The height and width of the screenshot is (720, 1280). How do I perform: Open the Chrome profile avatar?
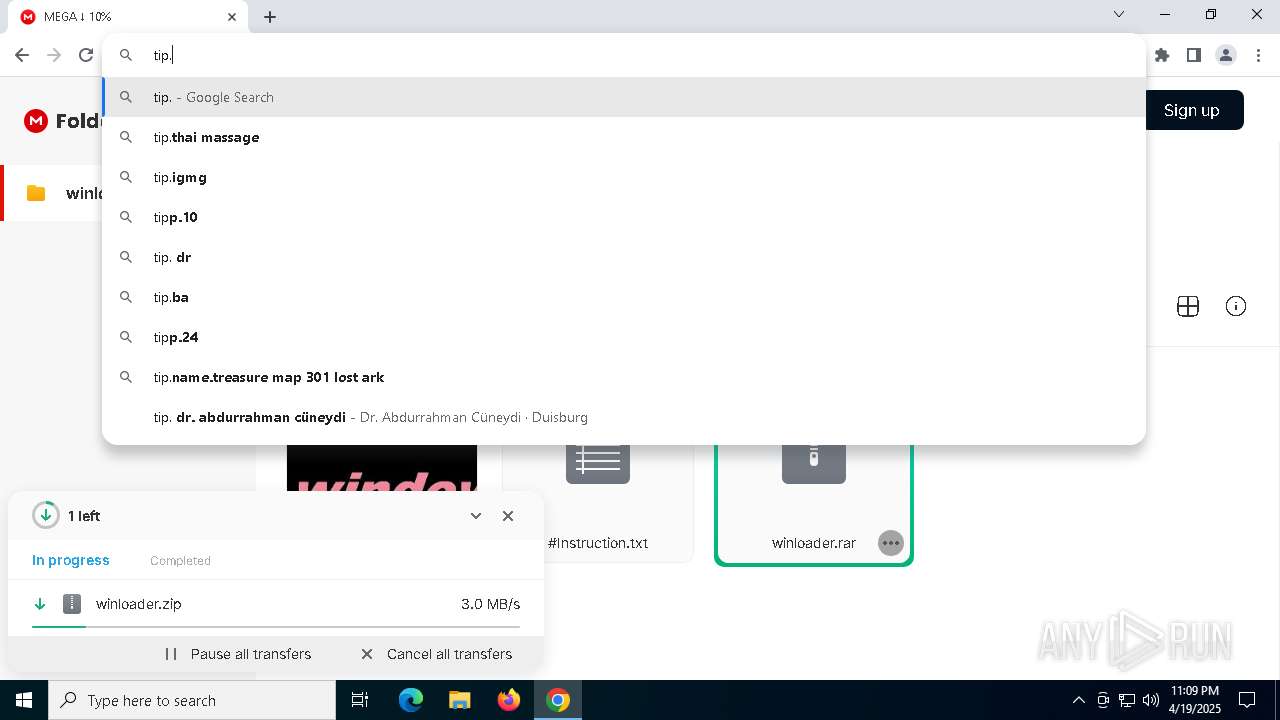tap(1226, 55)
